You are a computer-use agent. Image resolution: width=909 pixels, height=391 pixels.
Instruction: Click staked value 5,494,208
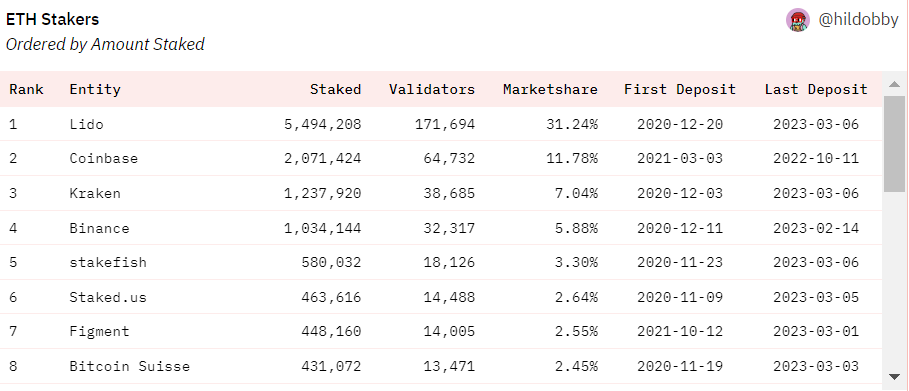323,124
